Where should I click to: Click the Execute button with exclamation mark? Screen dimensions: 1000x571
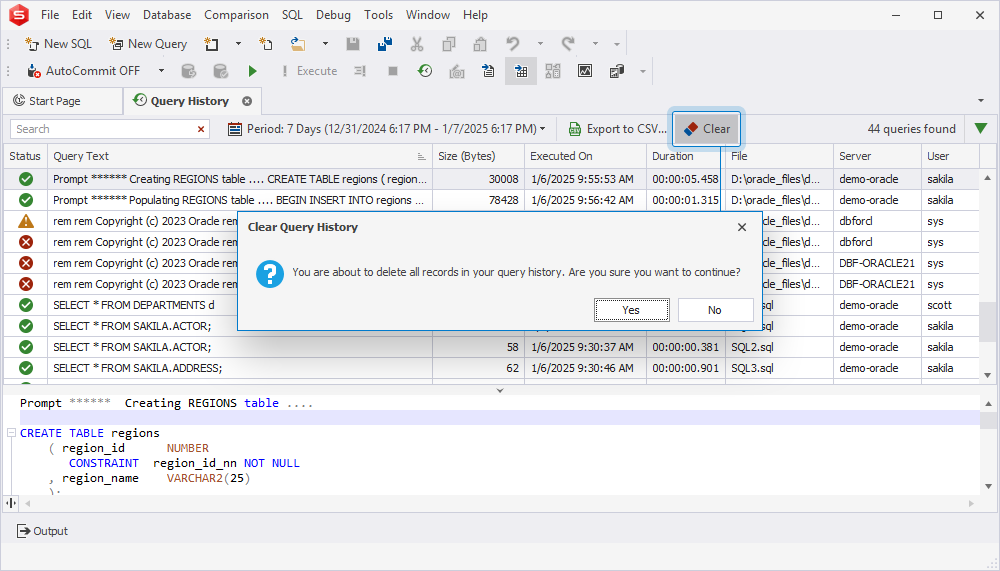tap(309, 71)
